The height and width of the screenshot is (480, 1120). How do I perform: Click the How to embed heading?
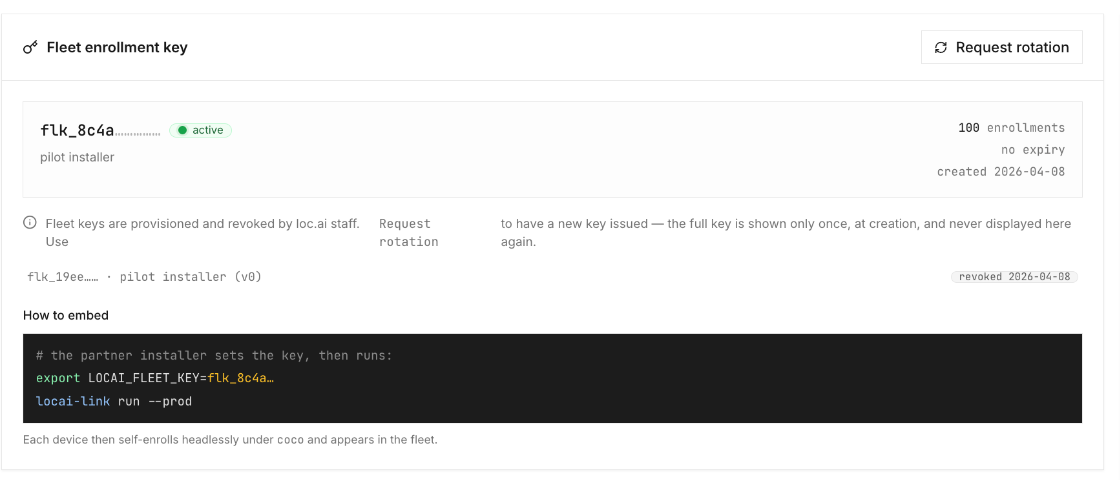pos(66,315)
